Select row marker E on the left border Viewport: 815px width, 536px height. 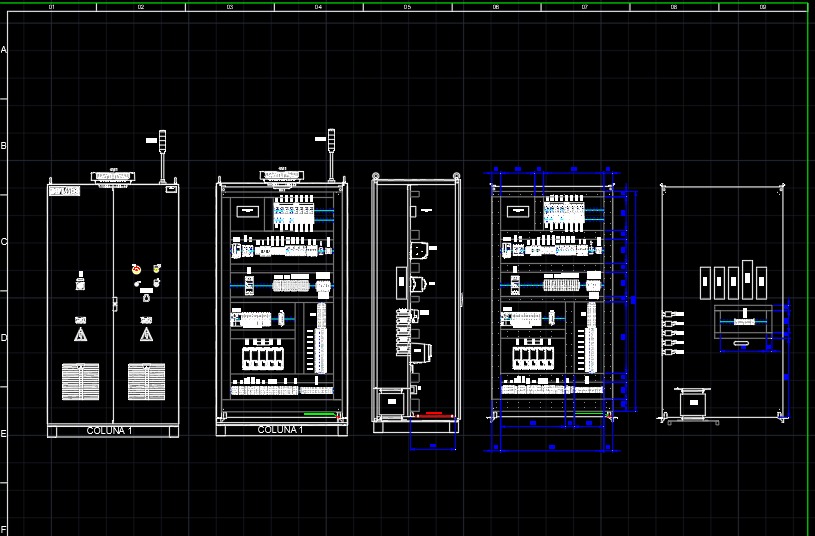click(x=4, y=434)
